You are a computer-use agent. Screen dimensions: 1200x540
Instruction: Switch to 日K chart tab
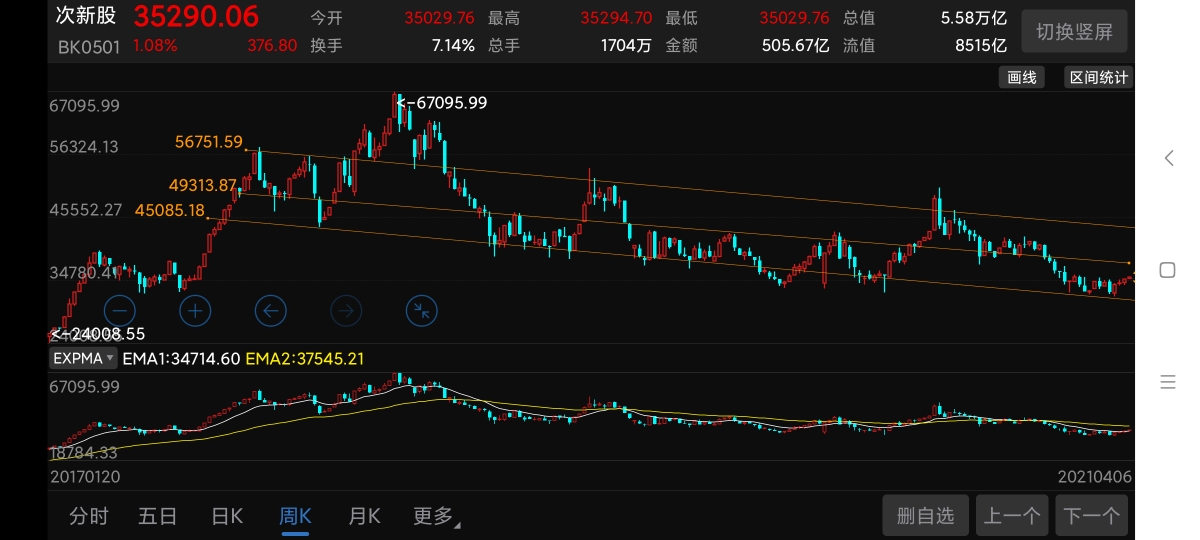click(227, 516)
